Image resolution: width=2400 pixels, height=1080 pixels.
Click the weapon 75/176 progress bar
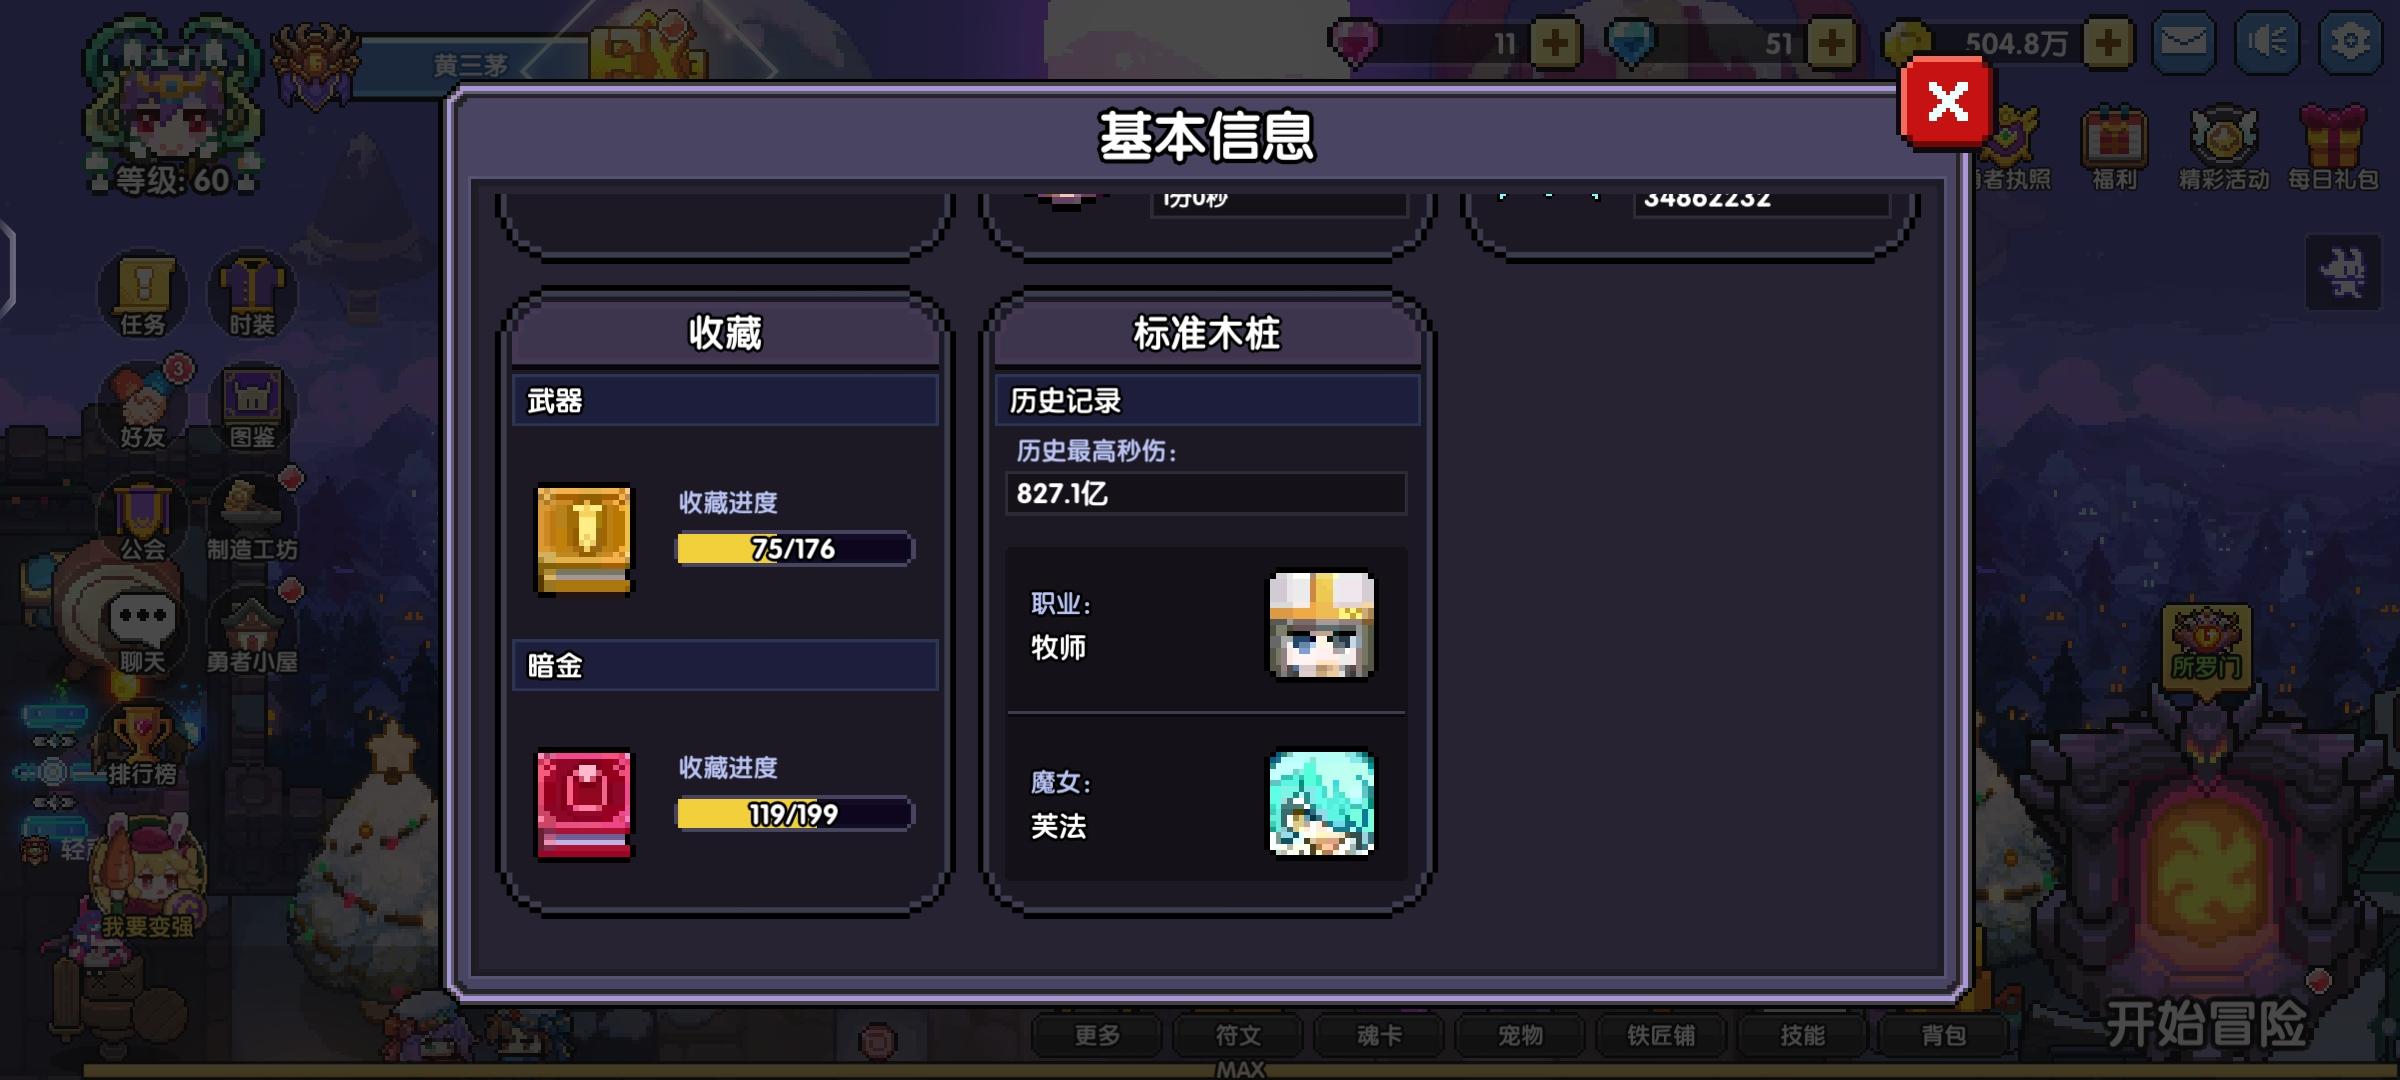[x=795, y=549]
